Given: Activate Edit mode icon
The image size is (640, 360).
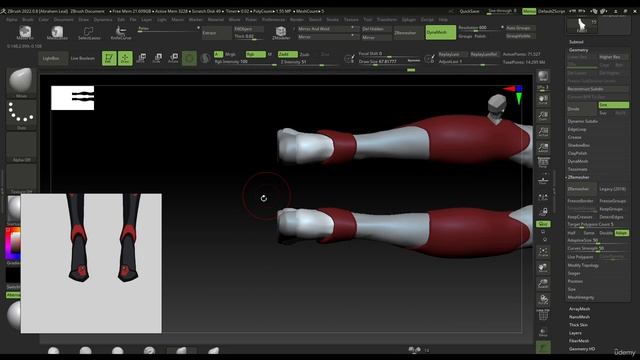Looking at the screenshot, I should (x=109, y=58).
